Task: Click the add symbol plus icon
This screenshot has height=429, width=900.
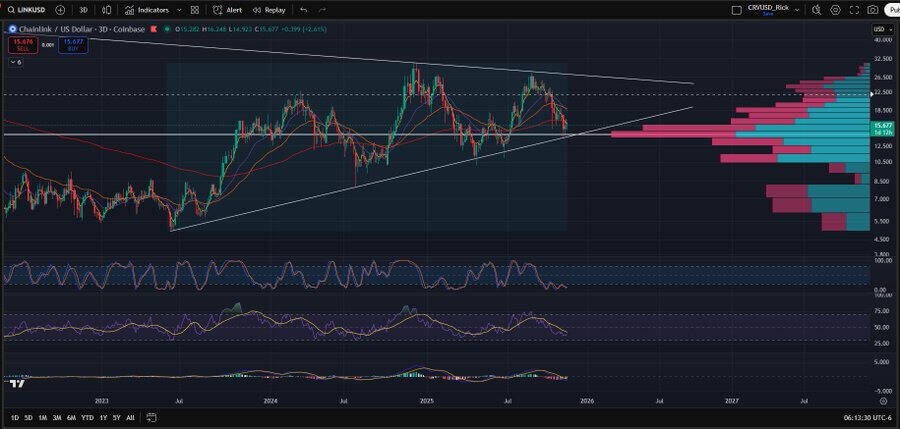Action: (60, 9)
